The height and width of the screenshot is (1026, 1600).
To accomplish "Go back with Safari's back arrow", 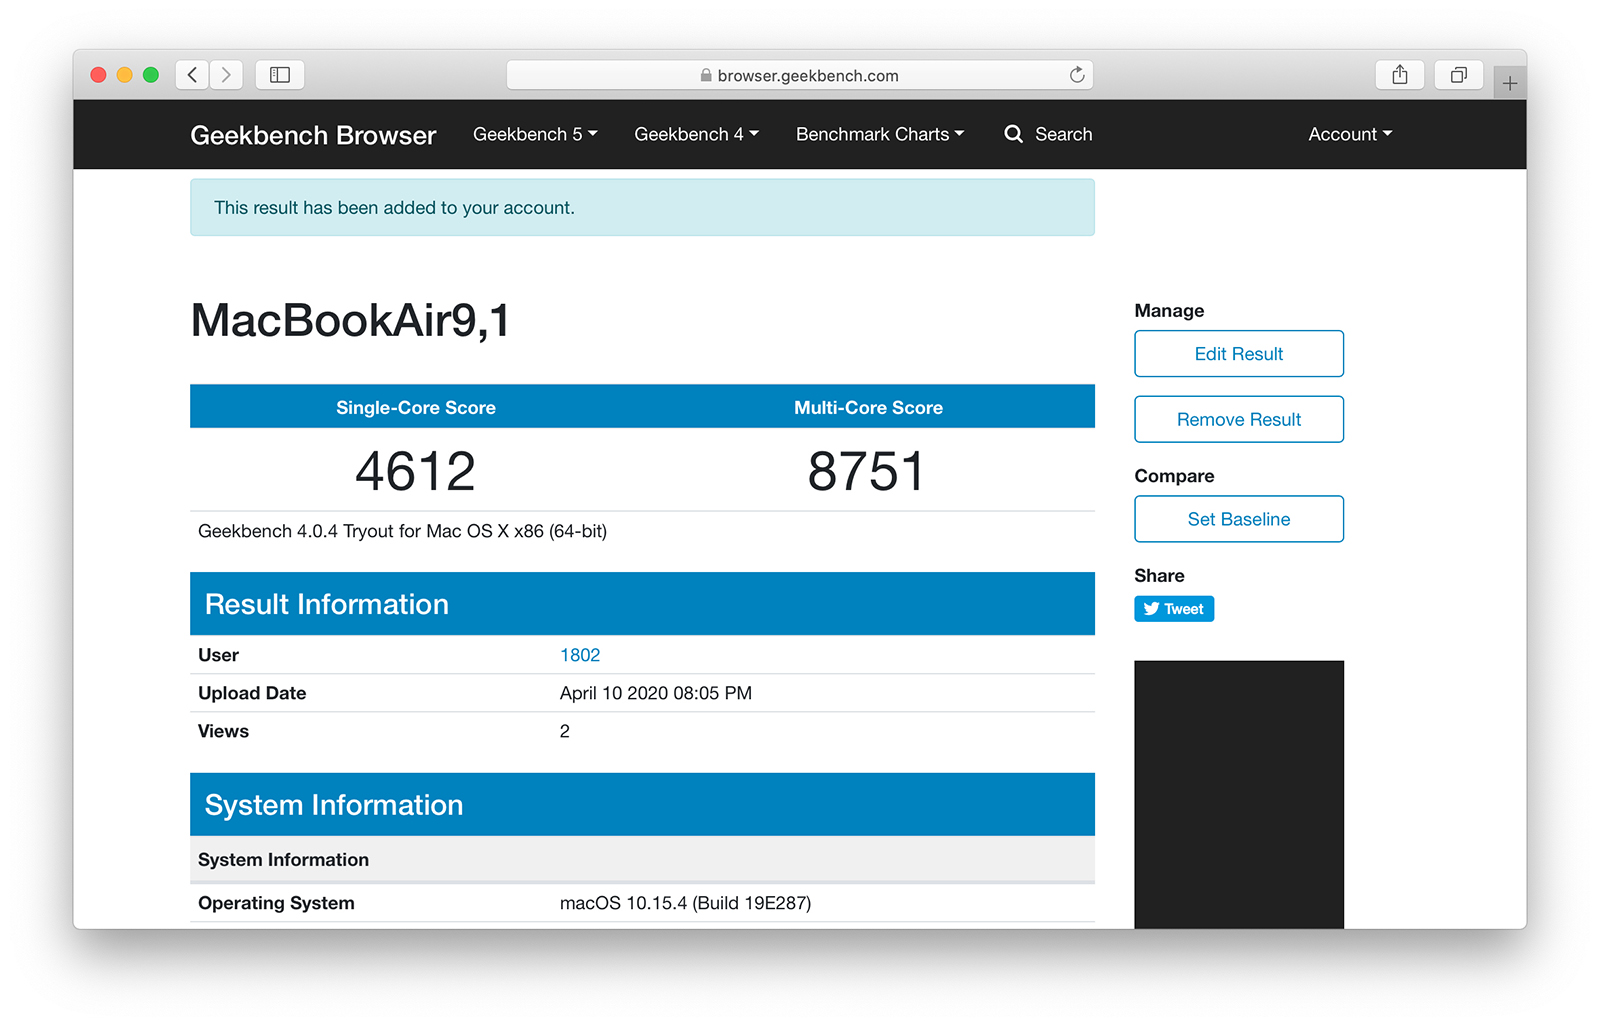I will pyautogui.click(x=192, y=75).
